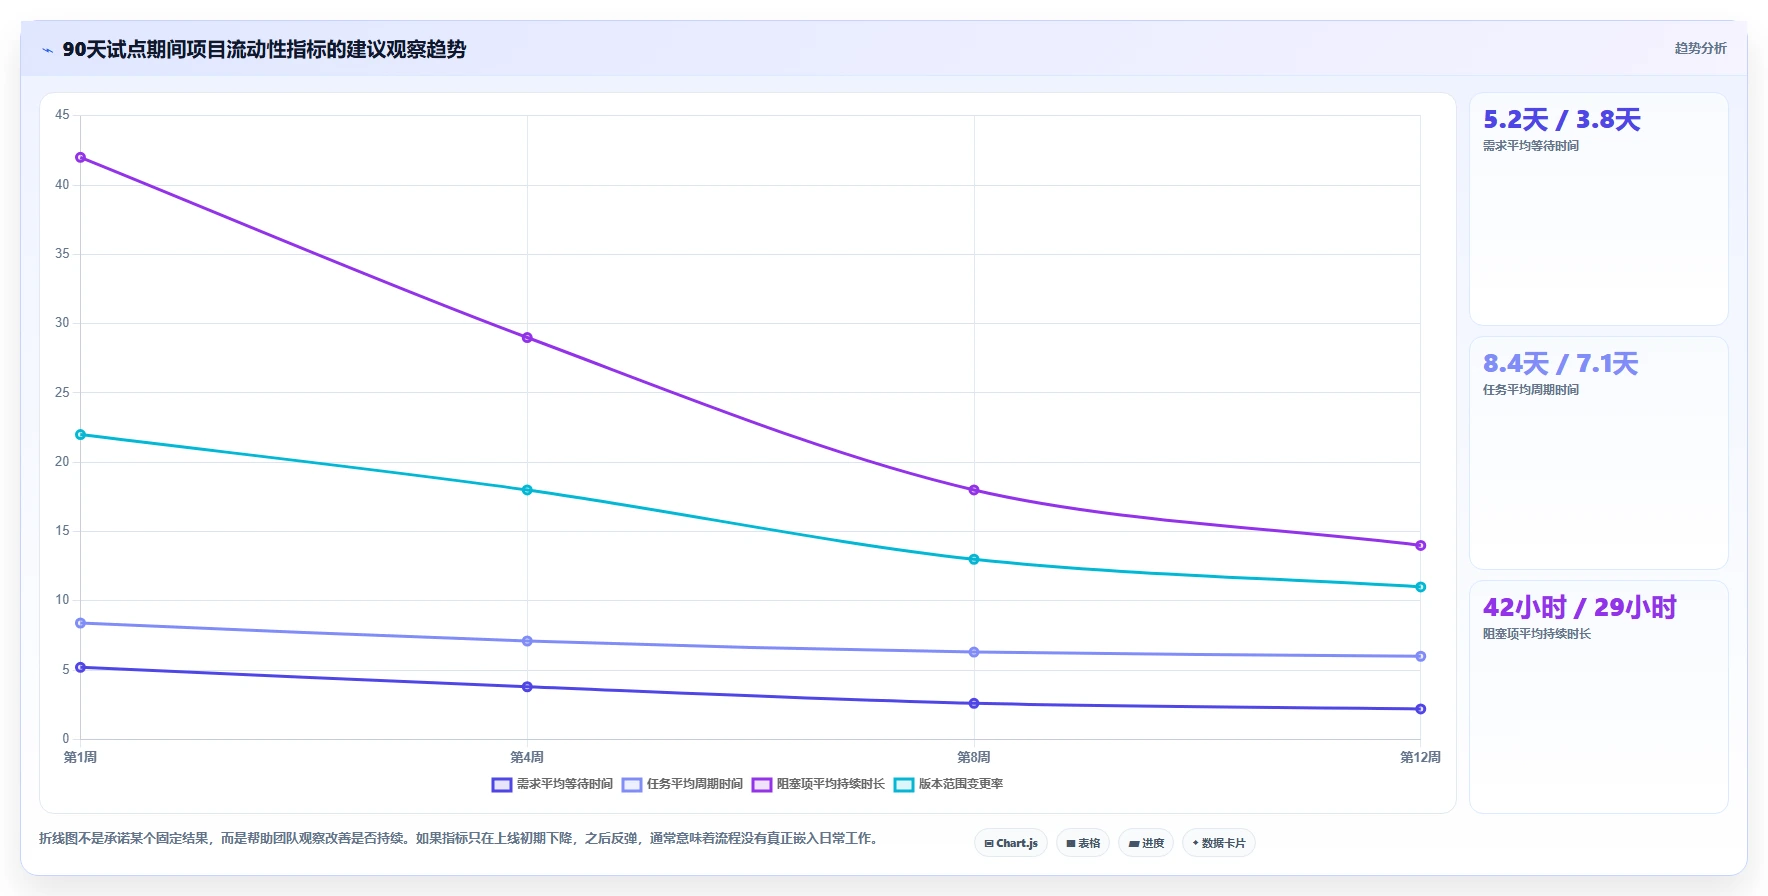Toggle 阻塞项平均持续时长 legend series
This screenshot has width=1768, height=896.
(818, 784)
